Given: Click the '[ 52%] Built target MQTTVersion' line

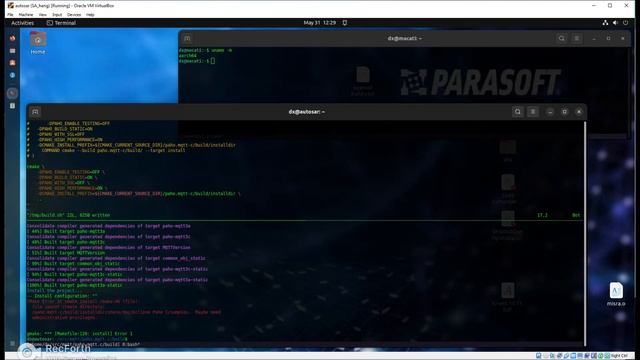Looking at the screenshot, I should pyautogui.click(x=66, y=253).
